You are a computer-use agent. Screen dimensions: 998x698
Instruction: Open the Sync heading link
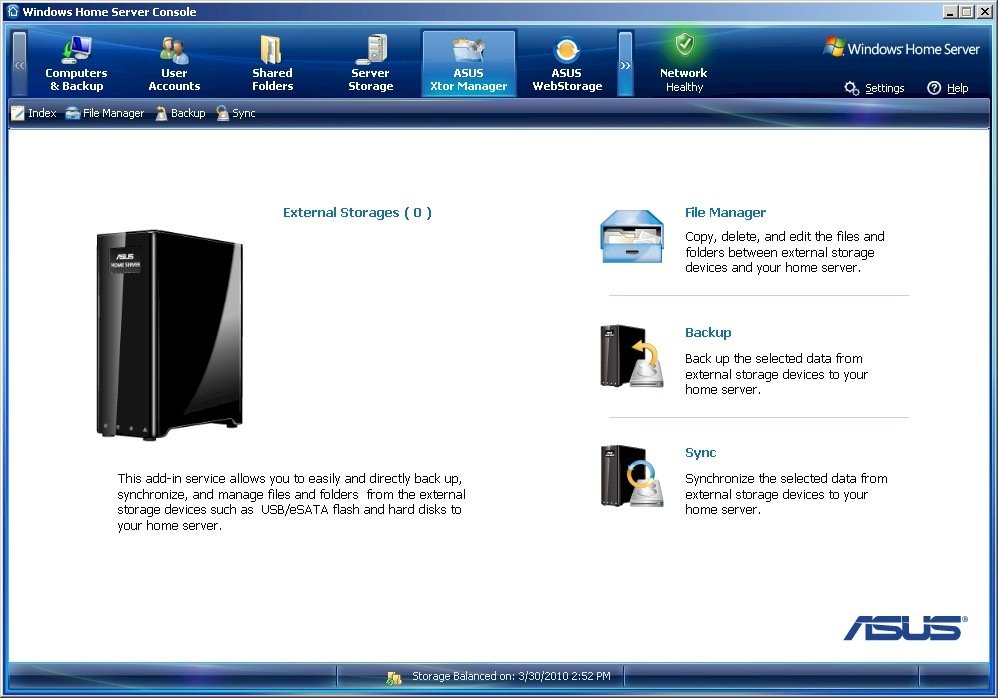click(x=700, y=452)
